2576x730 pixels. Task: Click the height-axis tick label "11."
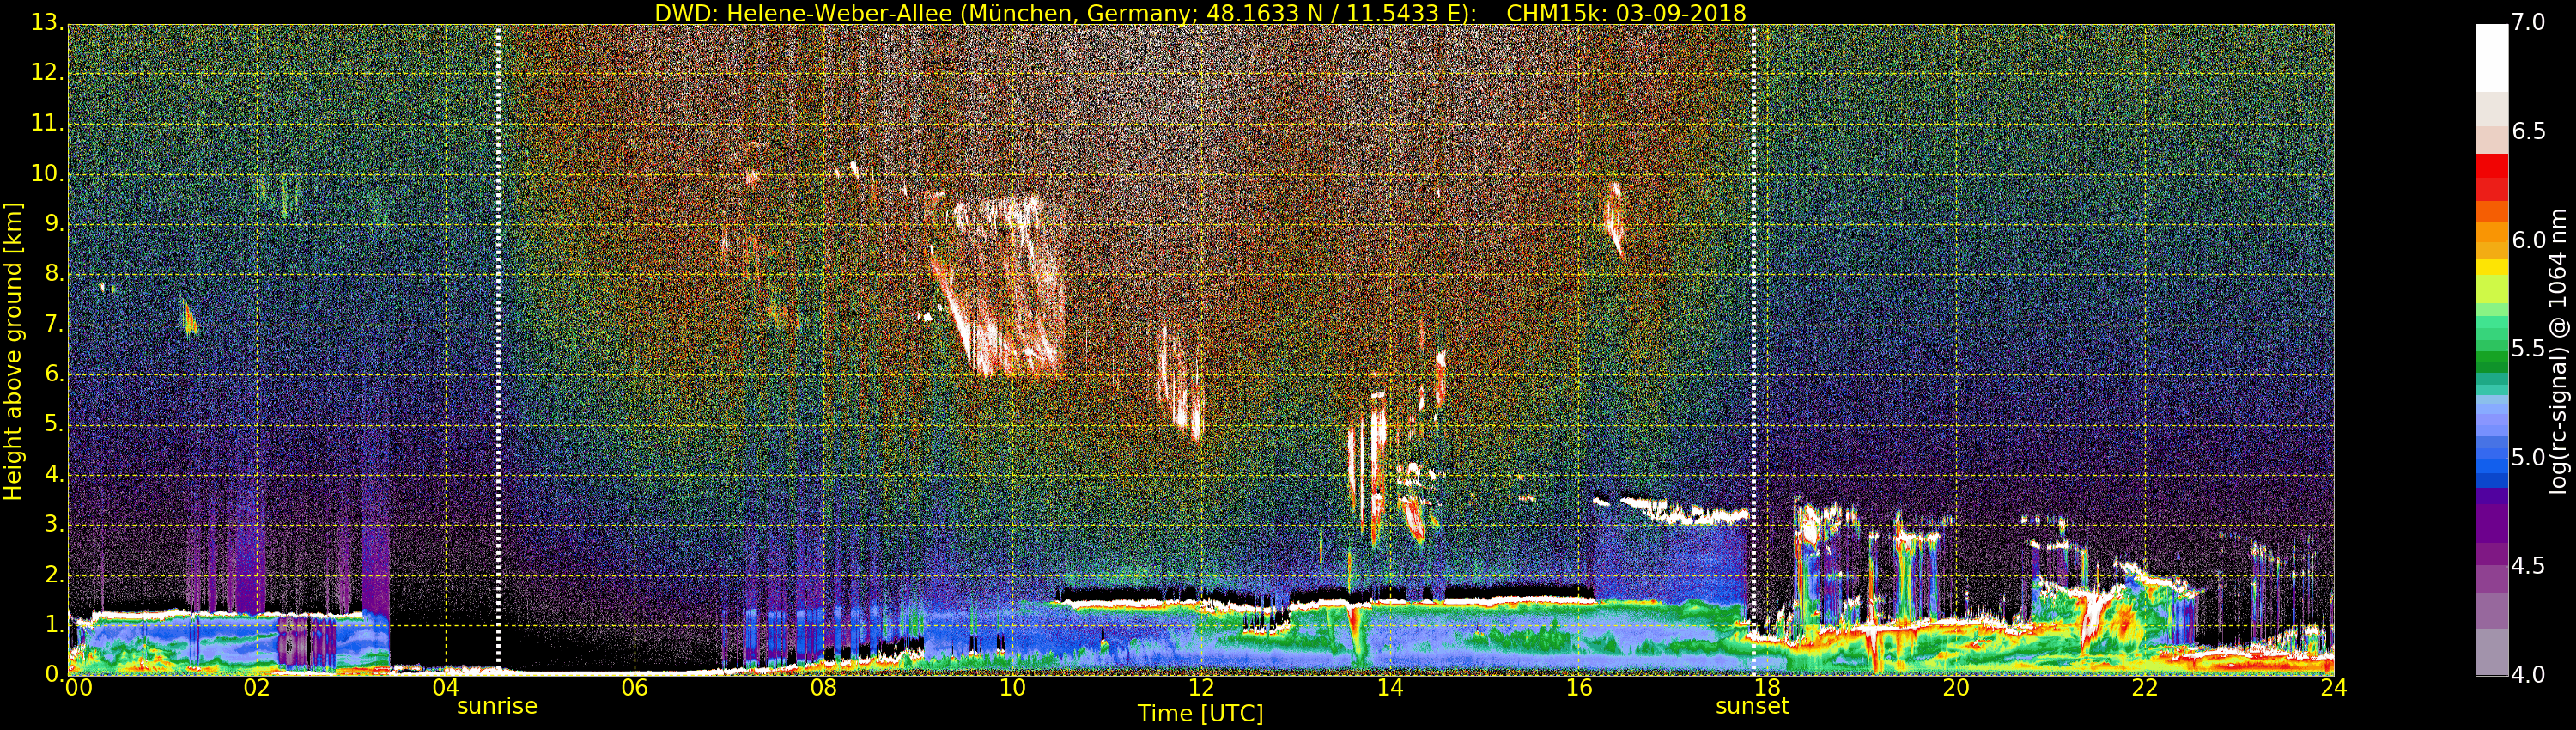(x=47, y=123)
